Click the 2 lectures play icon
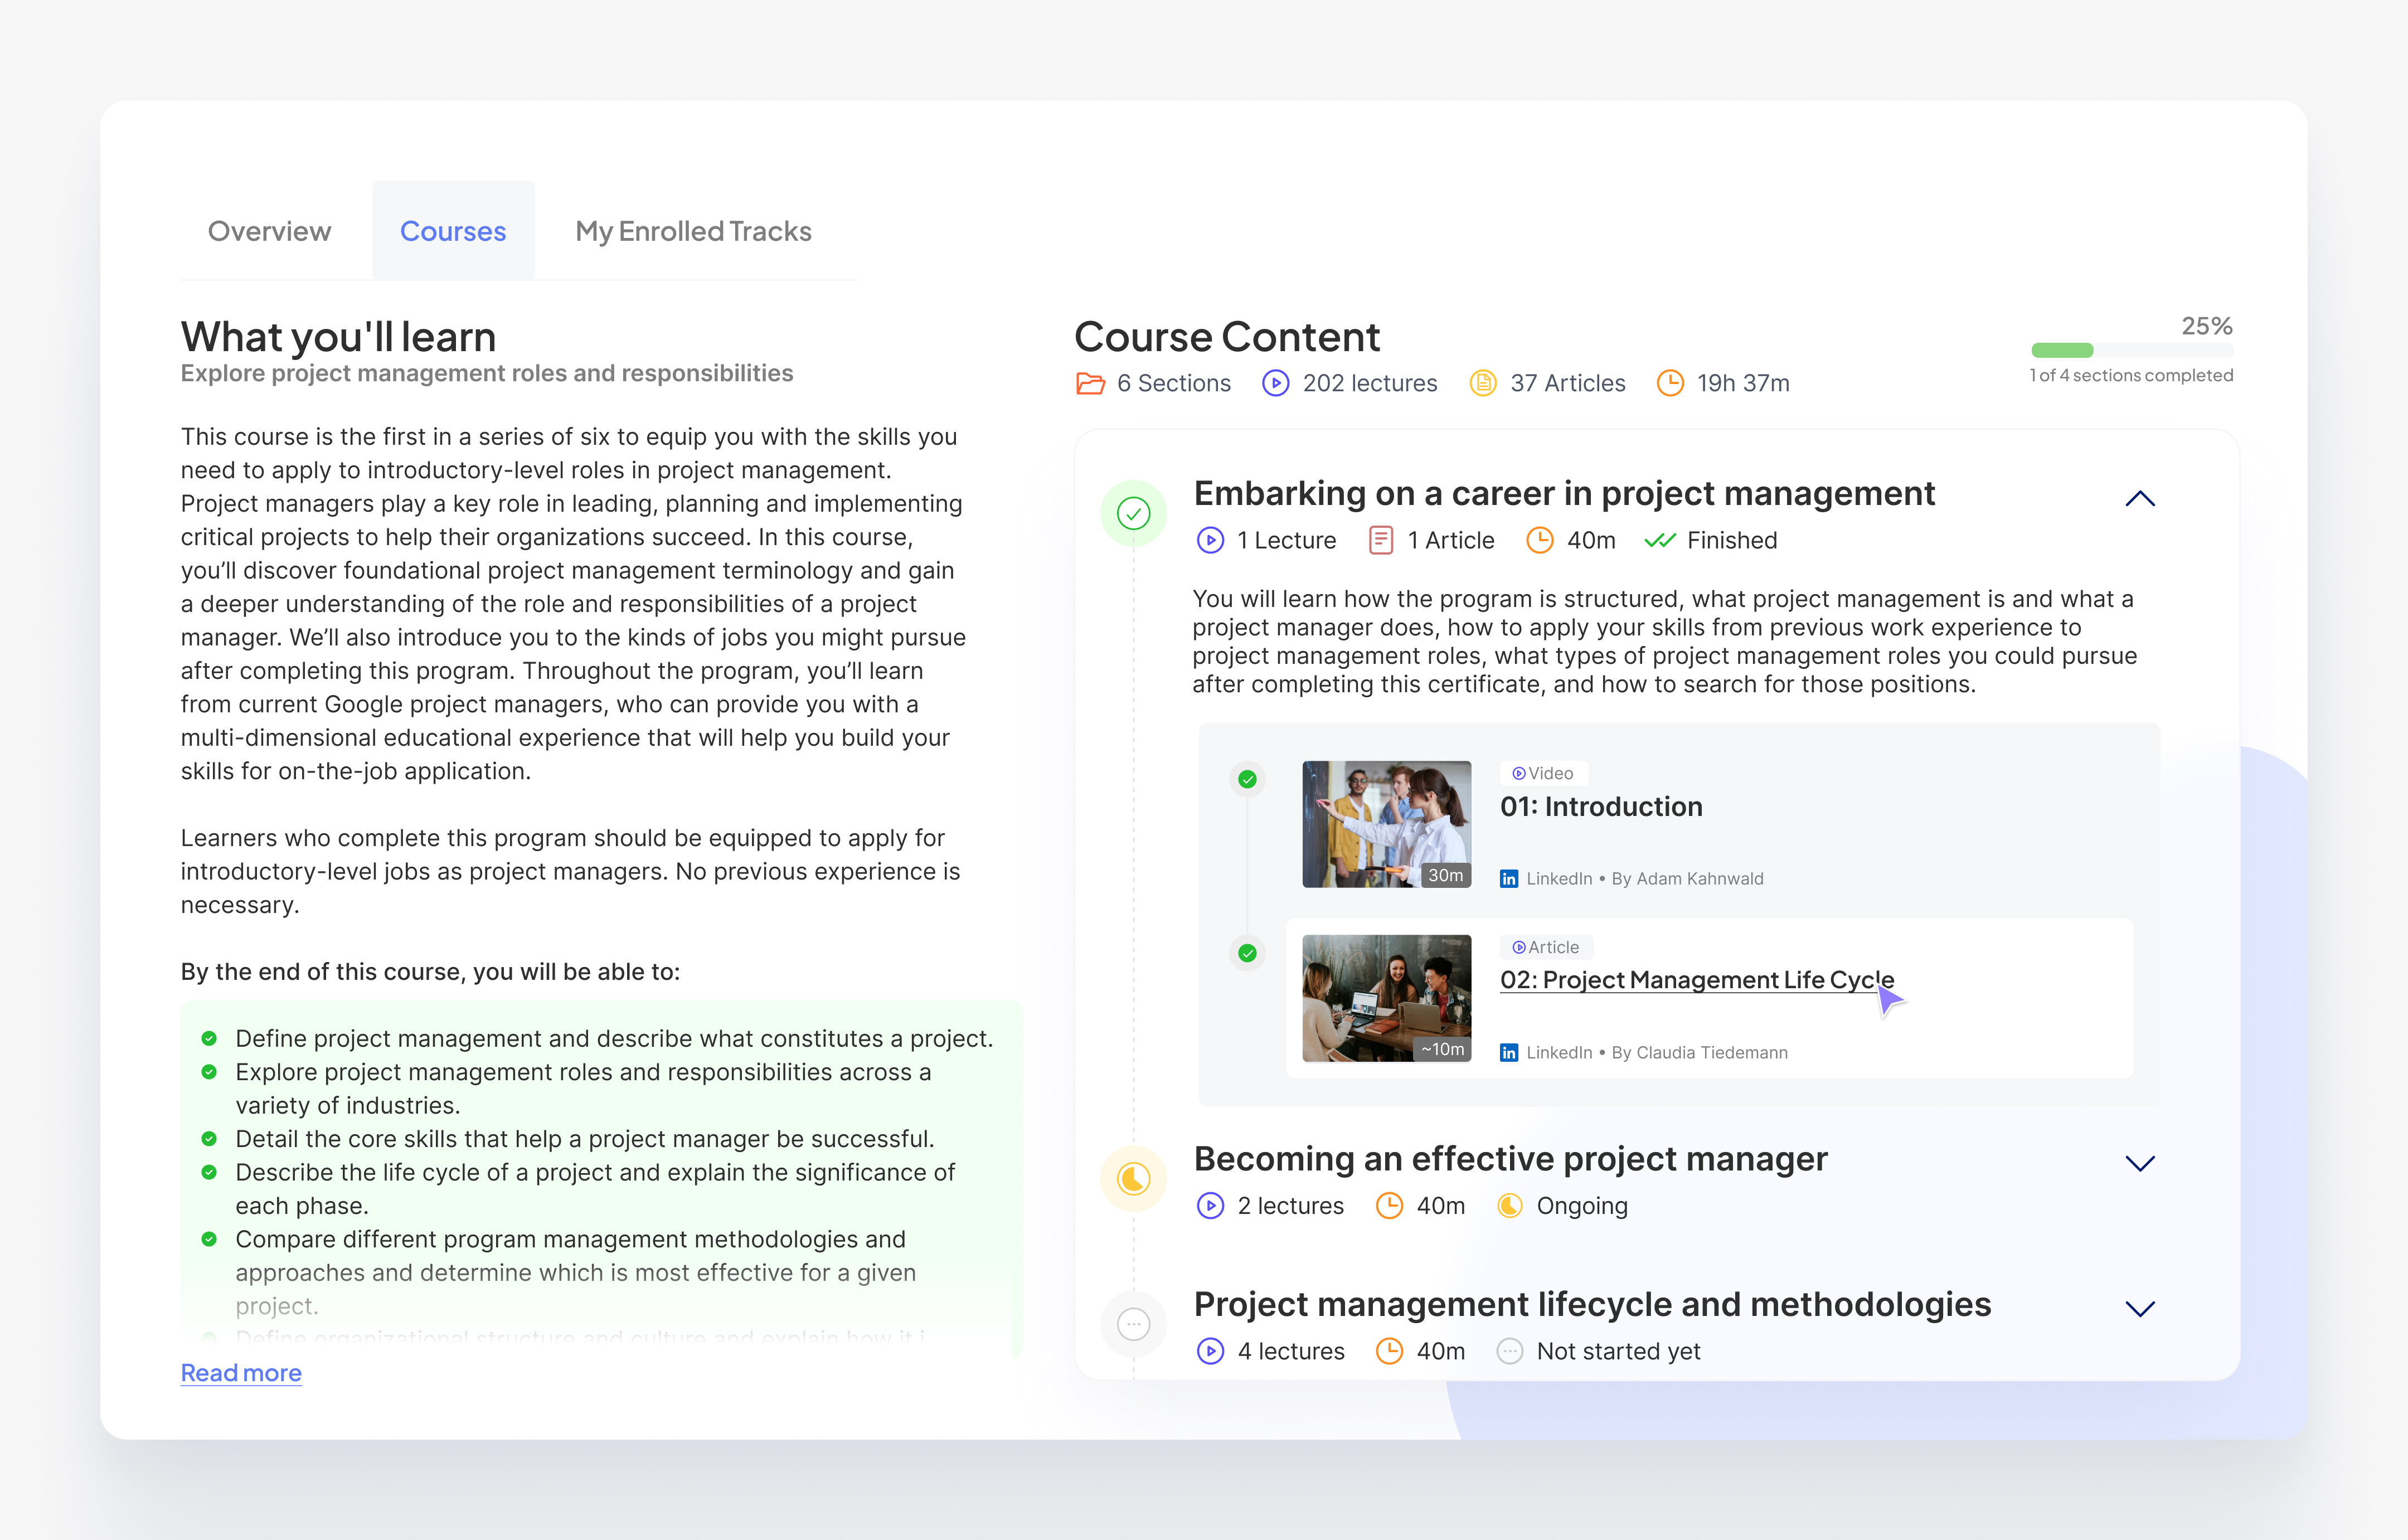 click(x=1210, y=1206)
